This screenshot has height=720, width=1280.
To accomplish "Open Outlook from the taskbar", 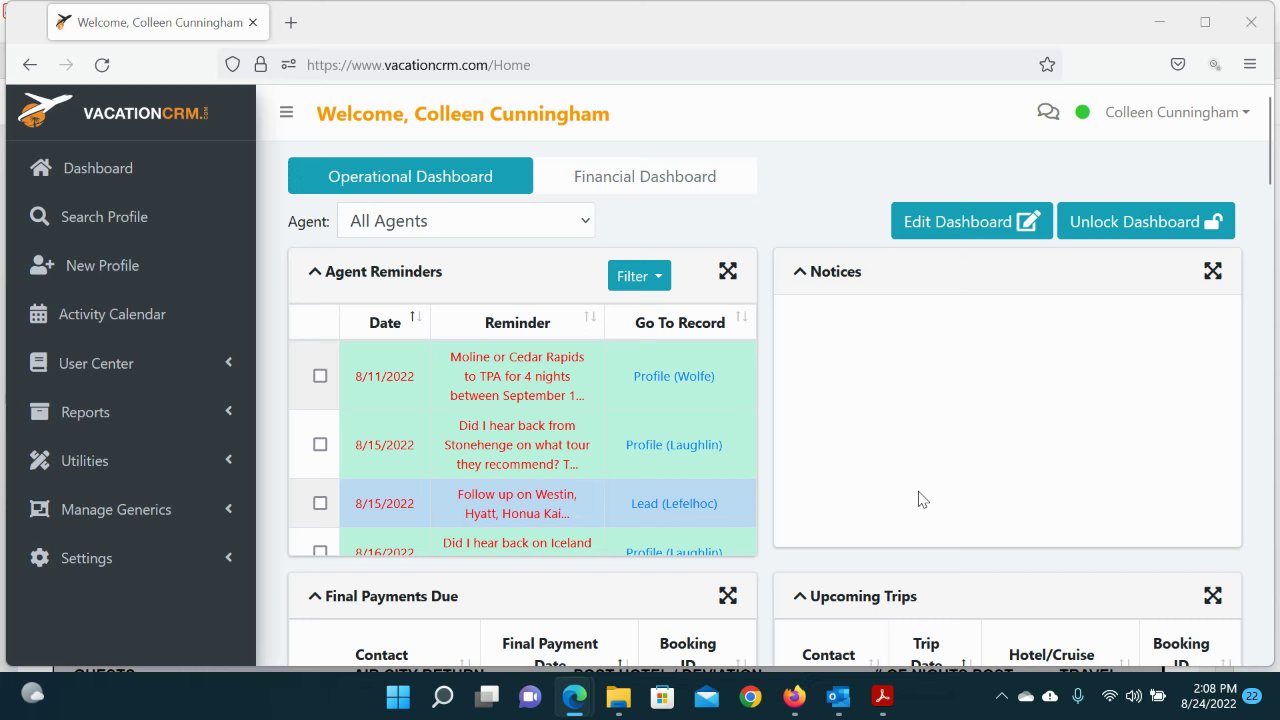I will pos(838,696).
